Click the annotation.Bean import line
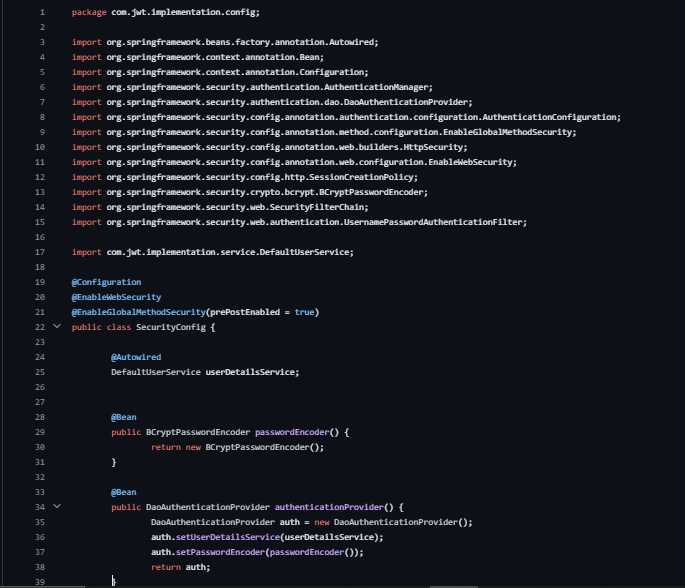 pos(198,57)
